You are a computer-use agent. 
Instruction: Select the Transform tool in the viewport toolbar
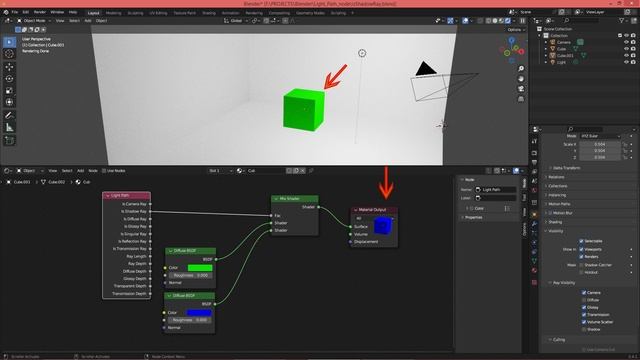(9, 102)
